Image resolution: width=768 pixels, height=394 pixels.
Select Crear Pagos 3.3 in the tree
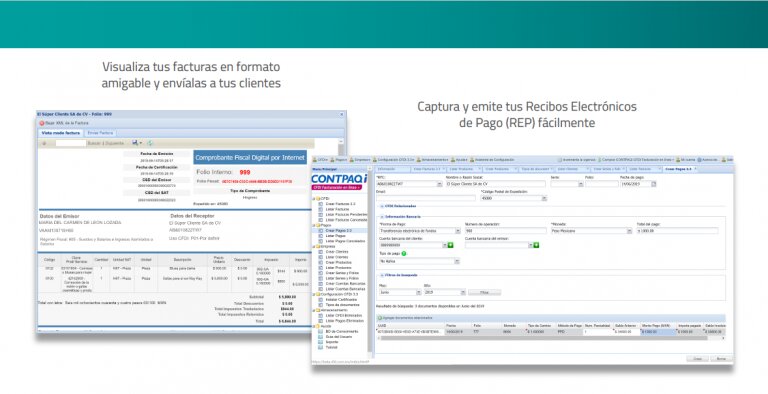coord(338,230)
